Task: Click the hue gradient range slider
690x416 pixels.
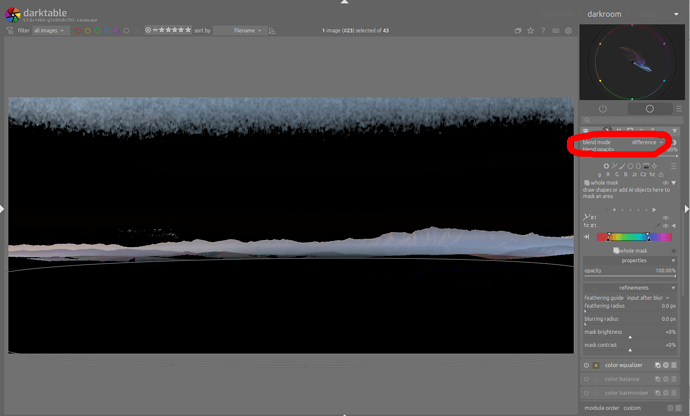Action: (x=634, y=237)
